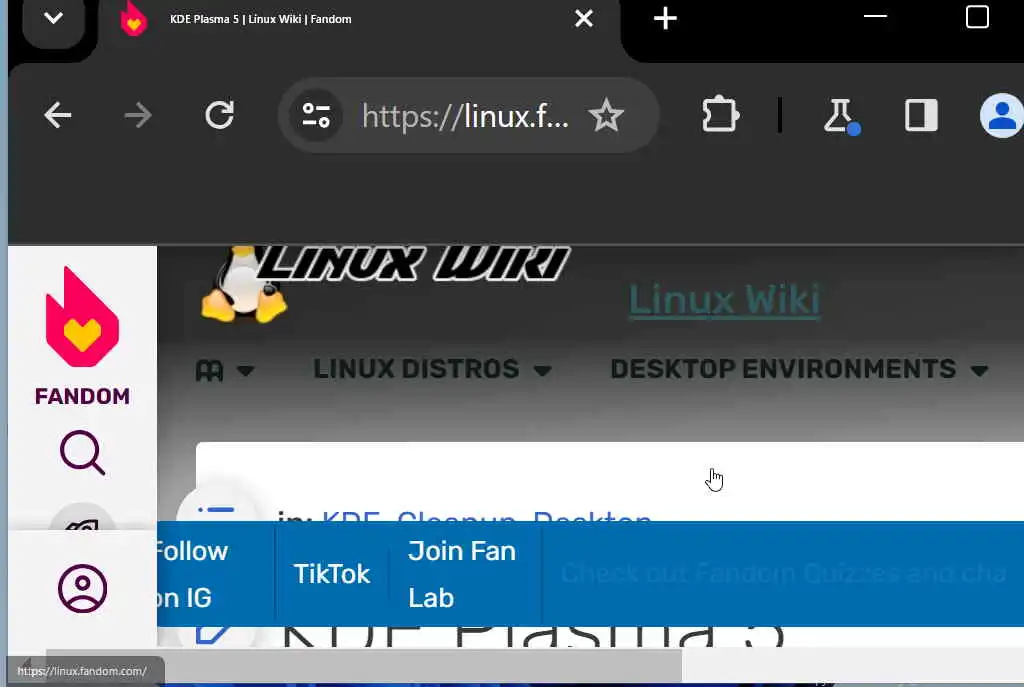Image resolution: width=1024 pixels, height=687 pixels.
Task: Click the URL address field
Action: coord(465,116)
